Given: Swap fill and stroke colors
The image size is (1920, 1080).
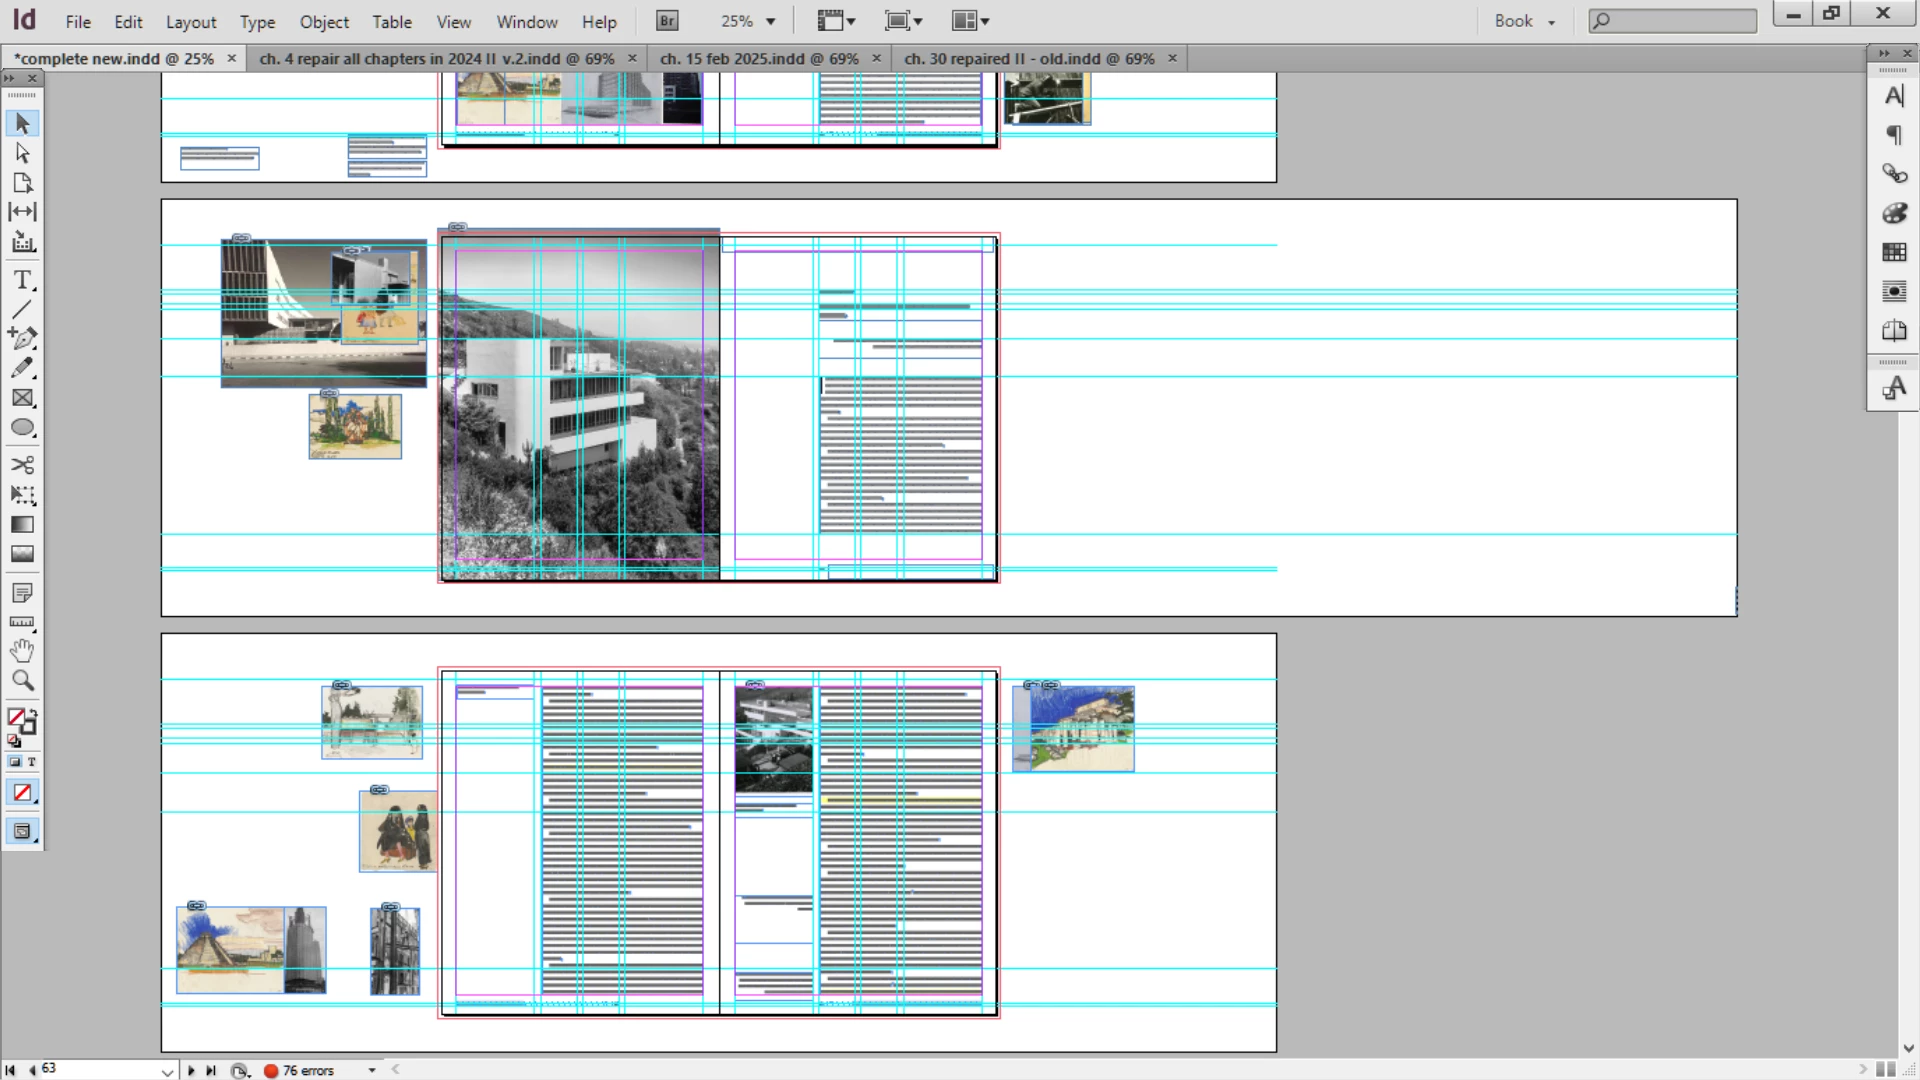Looking at the screenshot, I should point(32,712).
